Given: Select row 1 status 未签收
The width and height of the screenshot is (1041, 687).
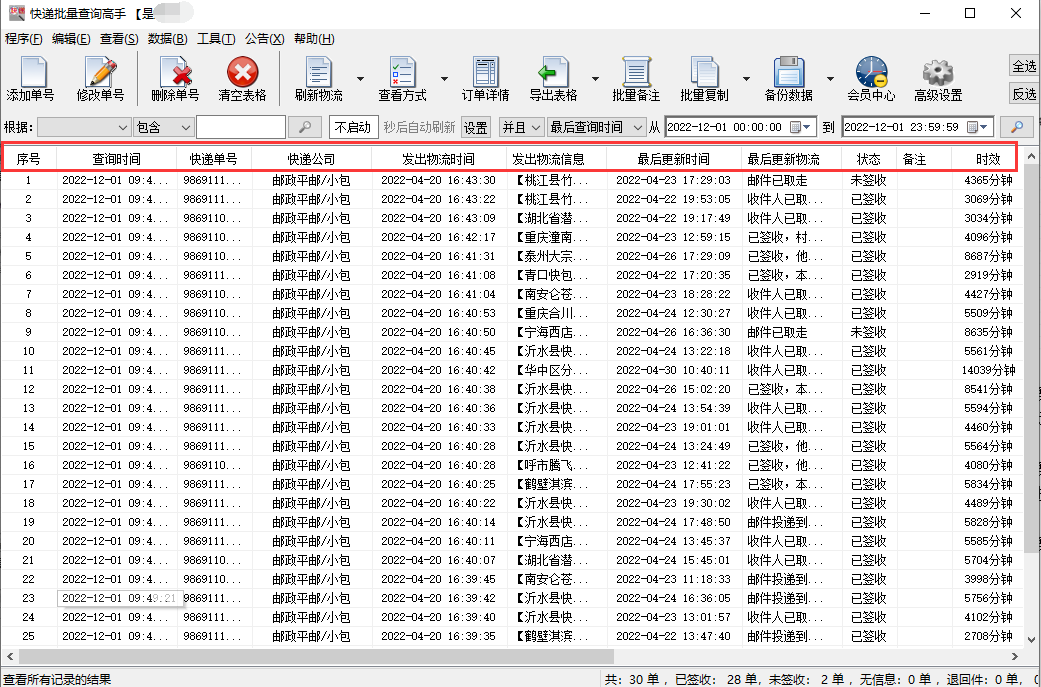Looking at the screenshot, I should tap(868, 180).
